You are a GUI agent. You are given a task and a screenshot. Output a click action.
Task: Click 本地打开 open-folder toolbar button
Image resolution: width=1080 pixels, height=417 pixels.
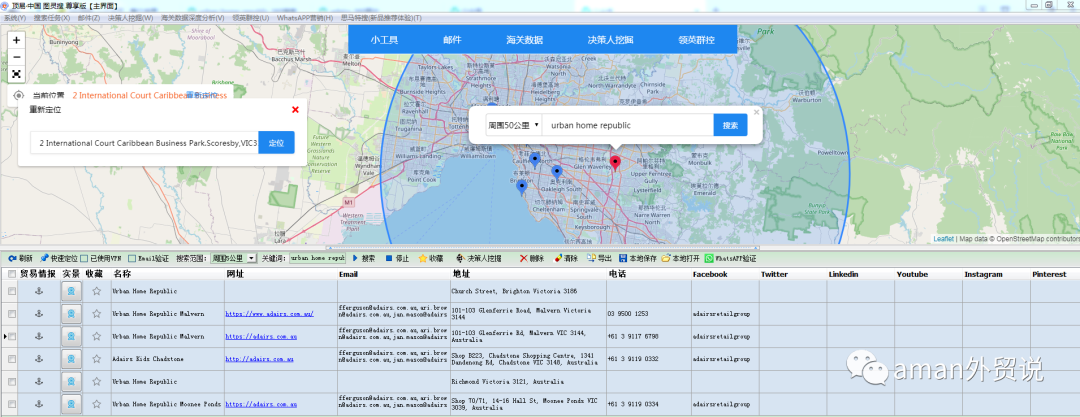point(680,258)
